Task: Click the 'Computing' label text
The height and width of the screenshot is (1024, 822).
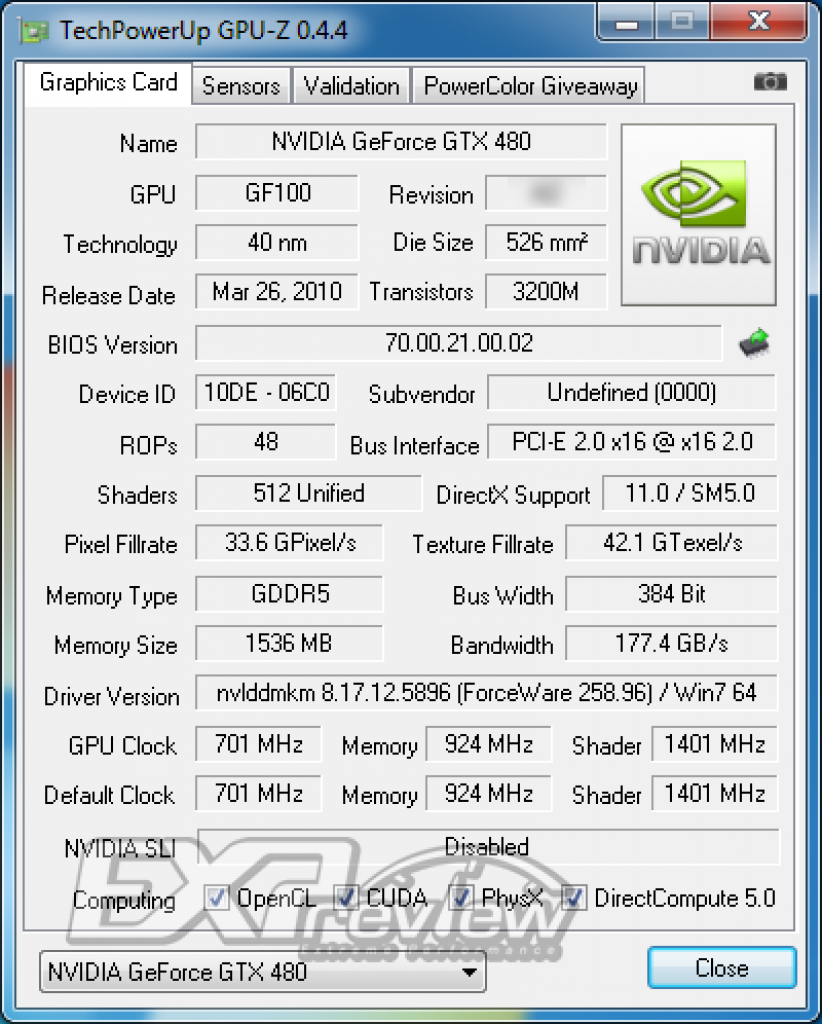Action: pyautogui.click(x=124, y=901)
